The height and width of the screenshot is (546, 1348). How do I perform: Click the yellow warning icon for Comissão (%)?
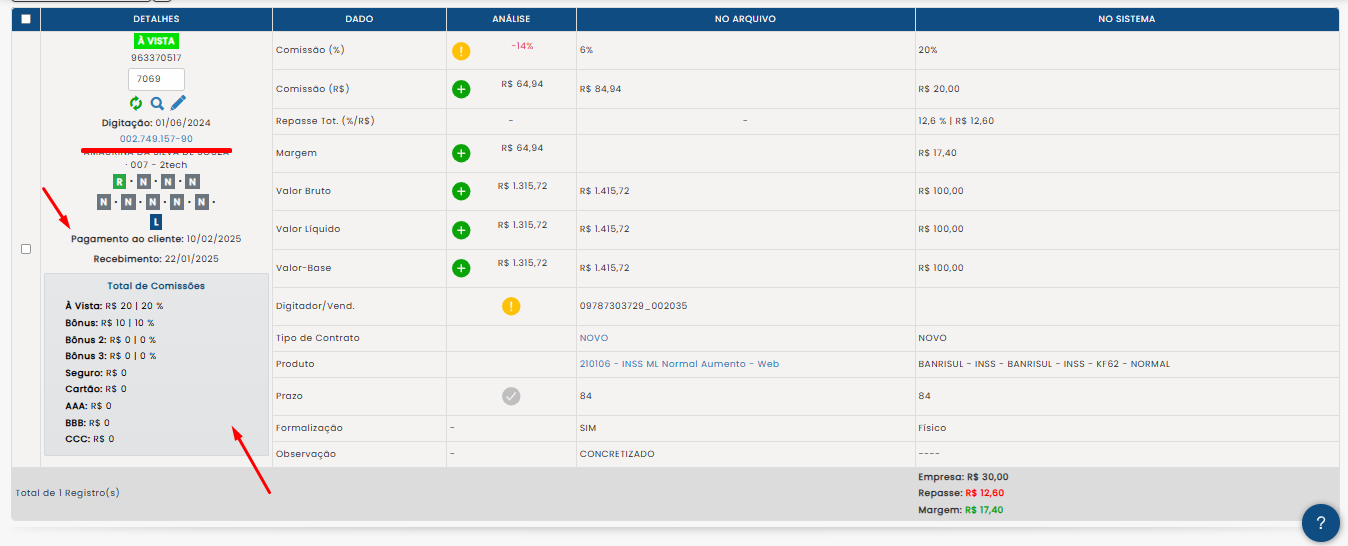click(x=461, y=51)
